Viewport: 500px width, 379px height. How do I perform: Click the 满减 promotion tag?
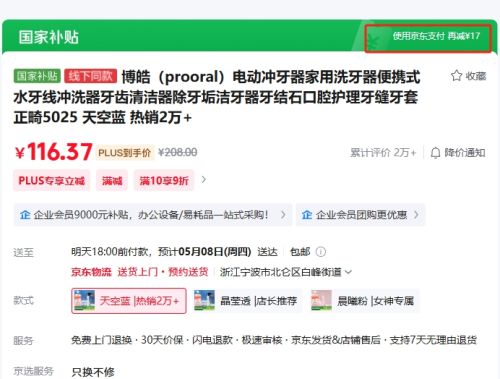(x=112, y=181)
